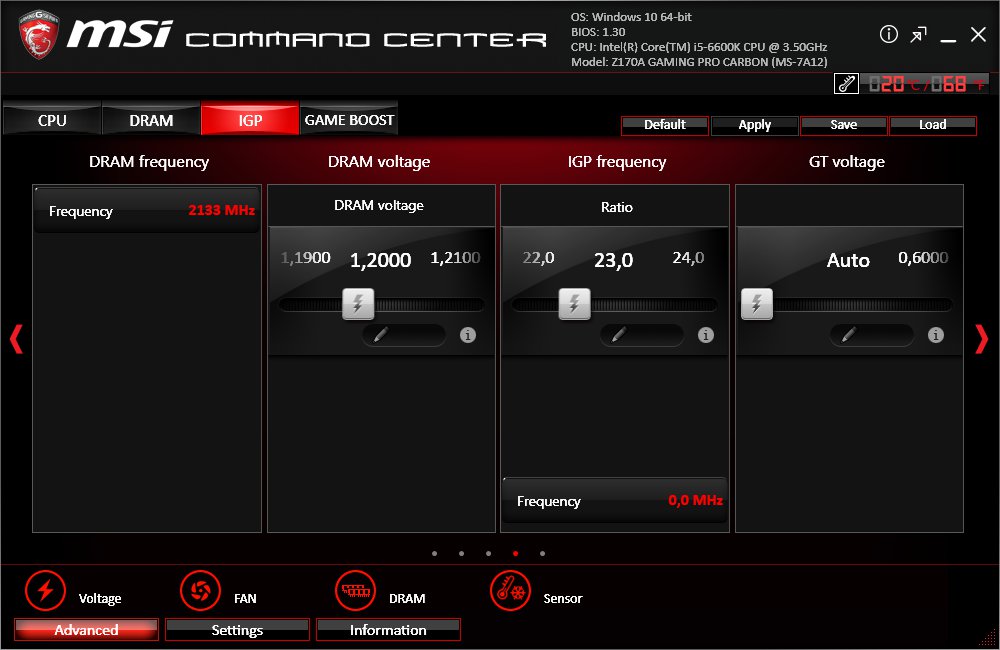This screenshot has width=1000, height=650.
Task: Click the Settings button
Action: pos(237,630)
